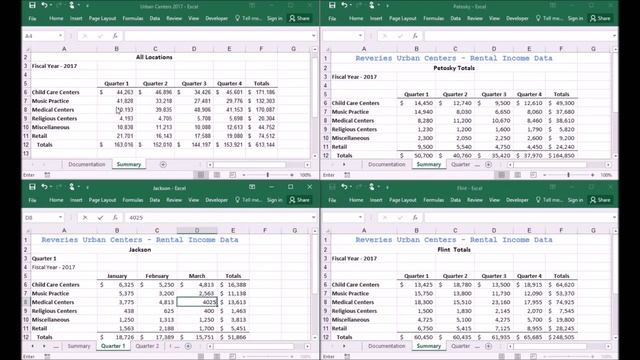The image size is (640, 360).
Task: Add new sheet in Petosky window
Action: pos(488,164)
